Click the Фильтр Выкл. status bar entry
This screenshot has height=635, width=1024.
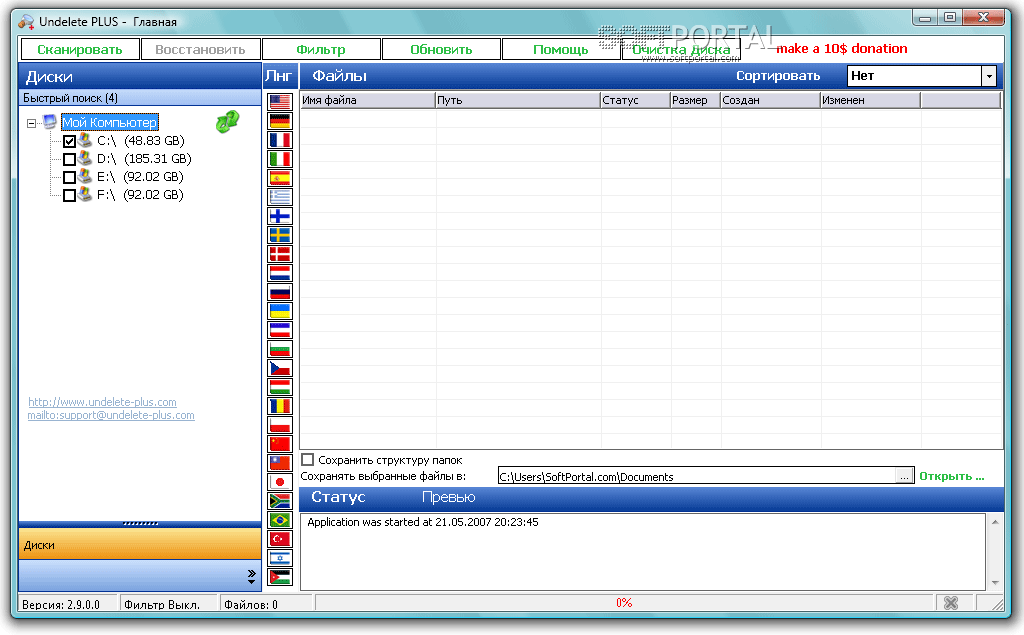168,604
